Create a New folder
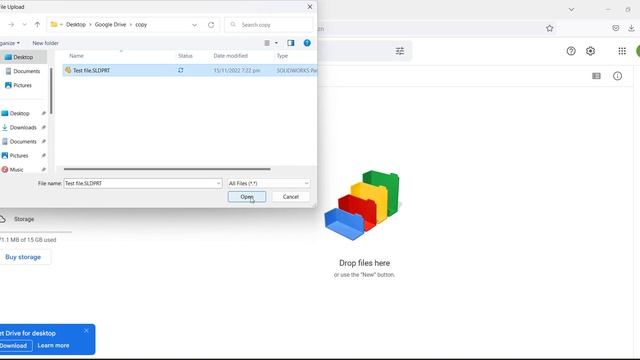The width and height of the screenshot is (640, 360). click(x=45, y=43)
